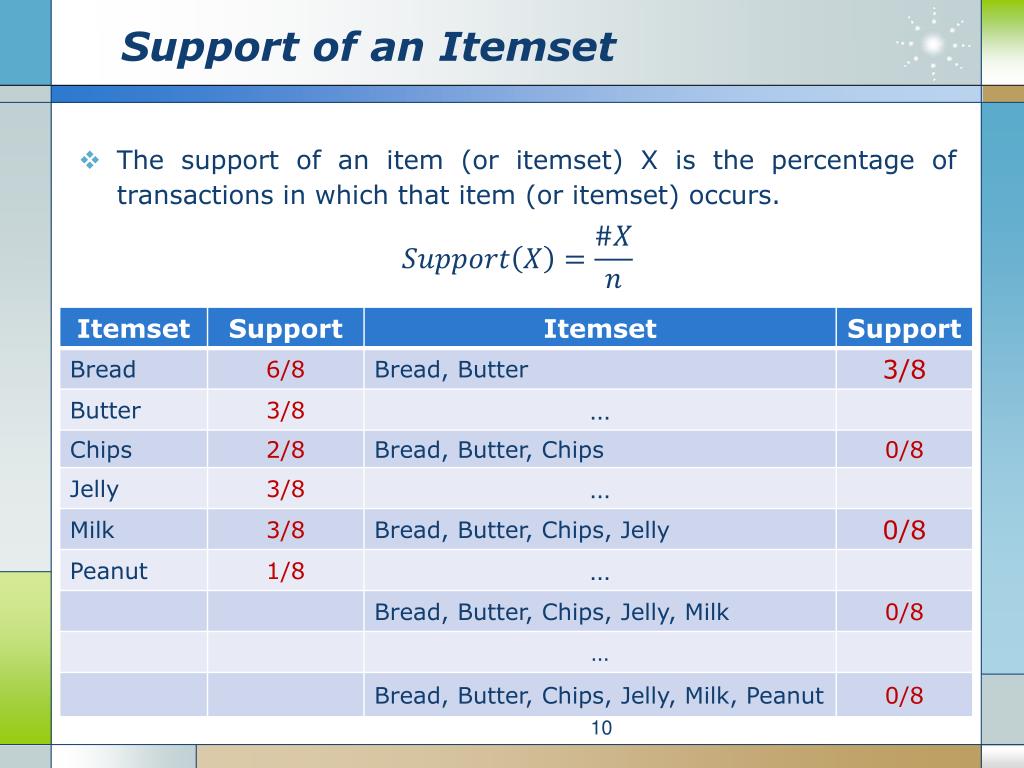Click the starburst sparkle graphic in header
This screenshot has width=1024, height=768.
pos(933,44)
